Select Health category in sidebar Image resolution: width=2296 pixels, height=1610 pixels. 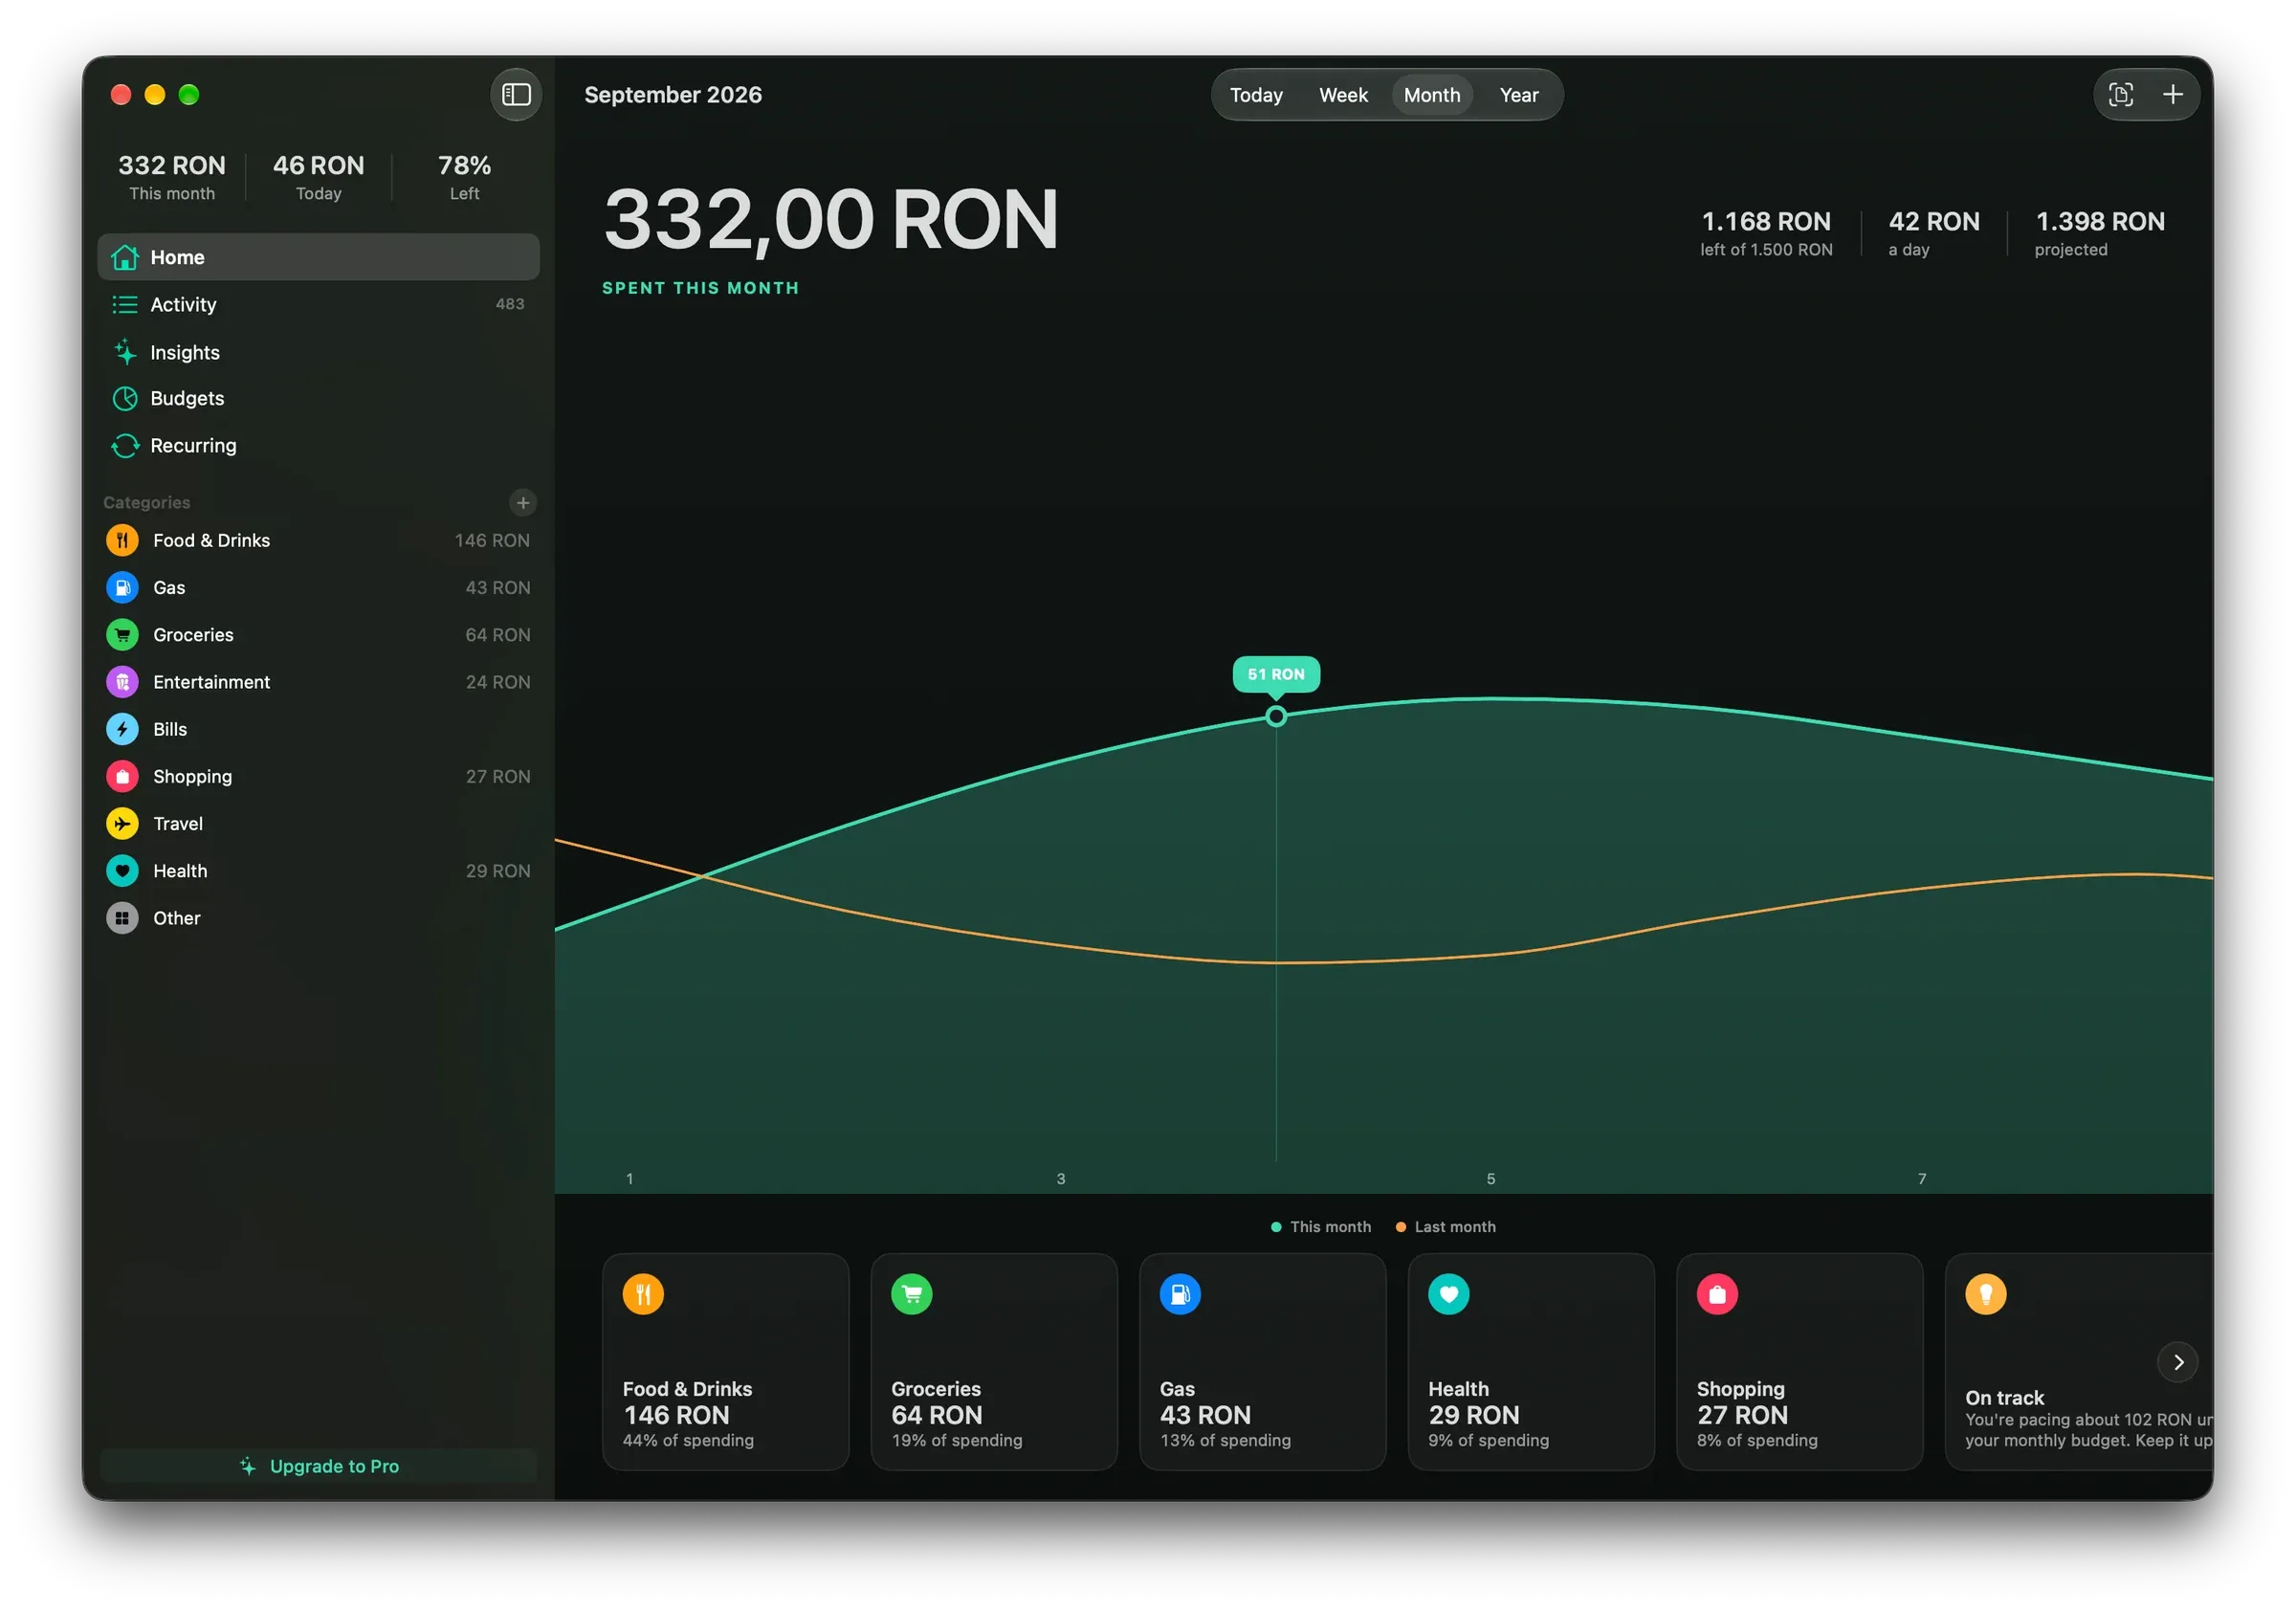pos(318,871)
